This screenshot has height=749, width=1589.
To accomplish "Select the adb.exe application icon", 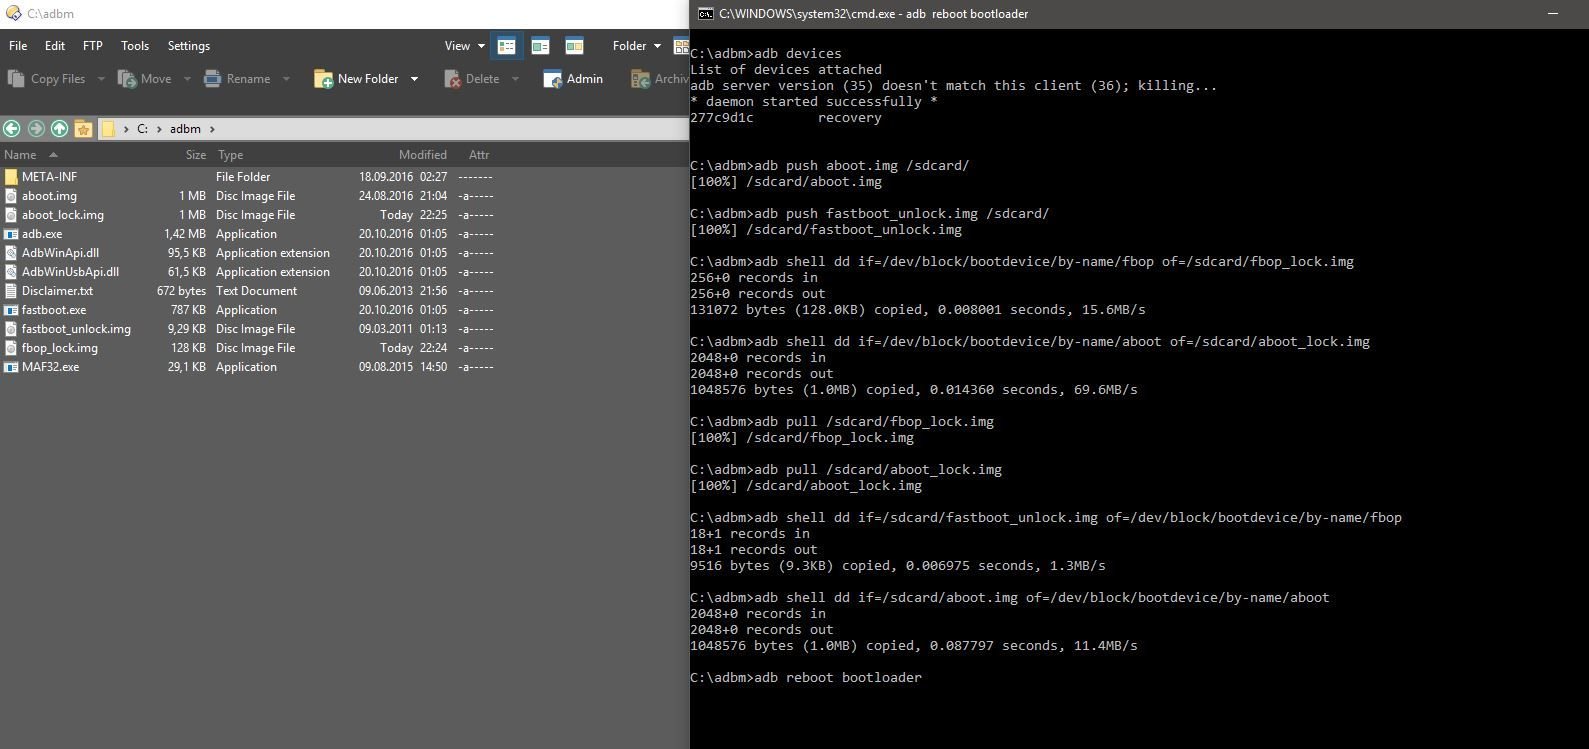I will (11, 234).
